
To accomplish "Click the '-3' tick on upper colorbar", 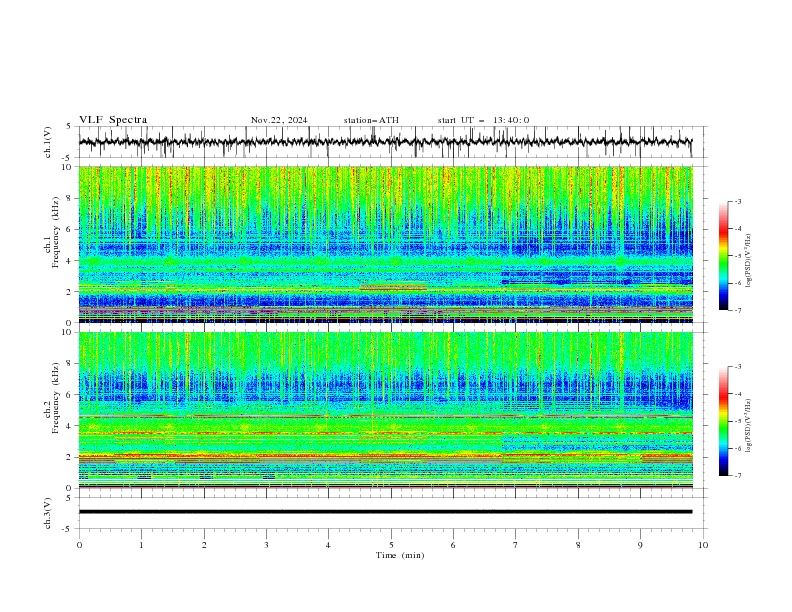I will (737, 201).
